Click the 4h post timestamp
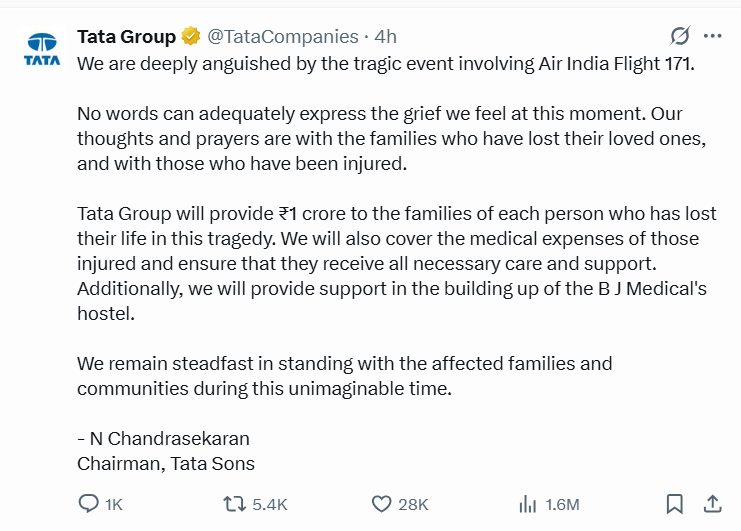Image resolution: width=741 pixels, height=531 pixels. (385, 36)
